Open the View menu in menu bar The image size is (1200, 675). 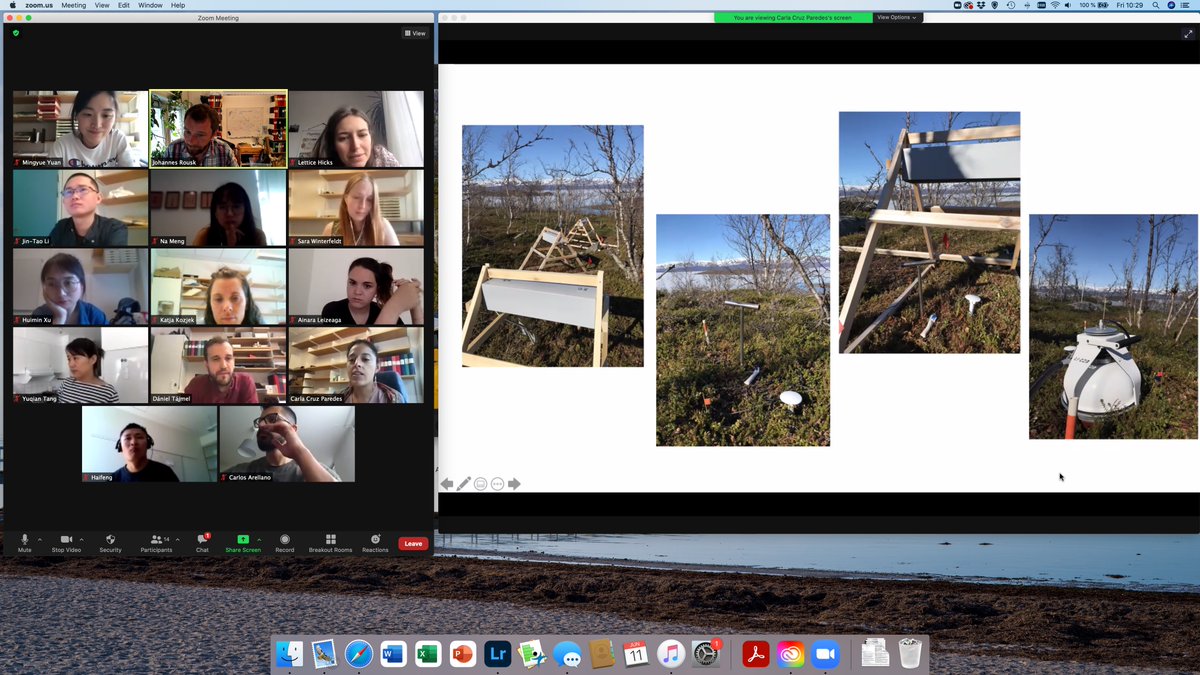[102, 5]
